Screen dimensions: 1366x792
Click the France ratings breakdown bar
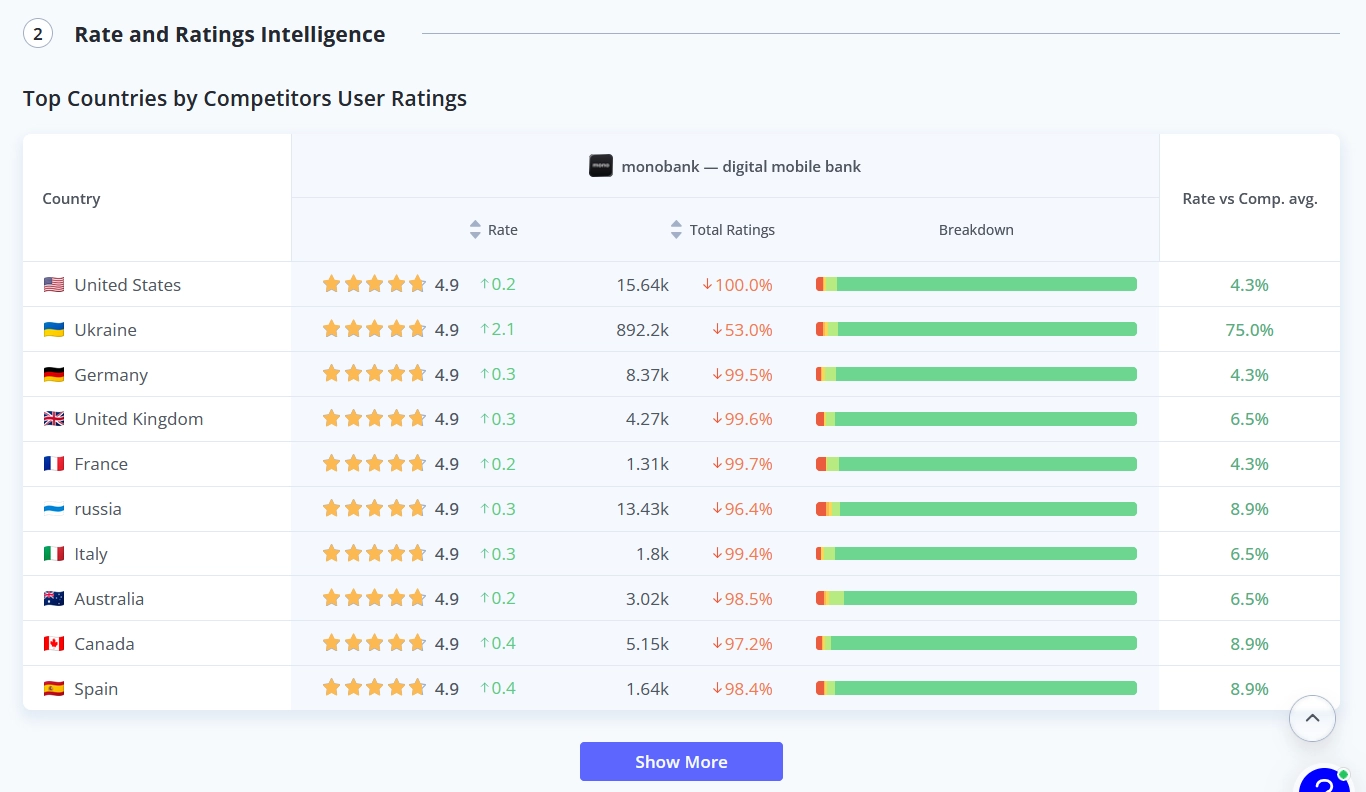(976, 464)
